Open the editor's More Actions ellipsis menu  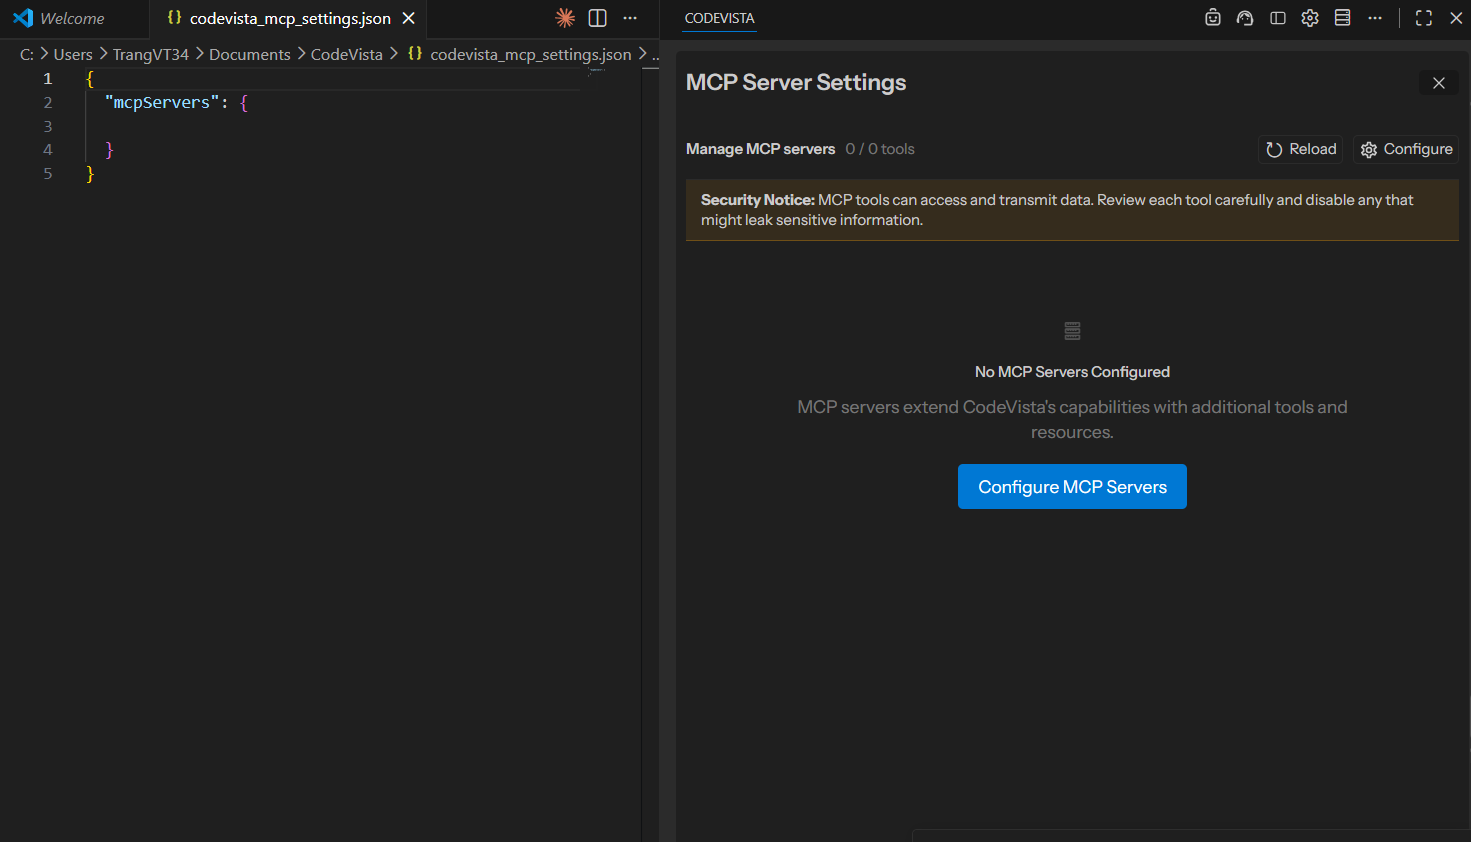pyautogui.click(x=630, y=18)
